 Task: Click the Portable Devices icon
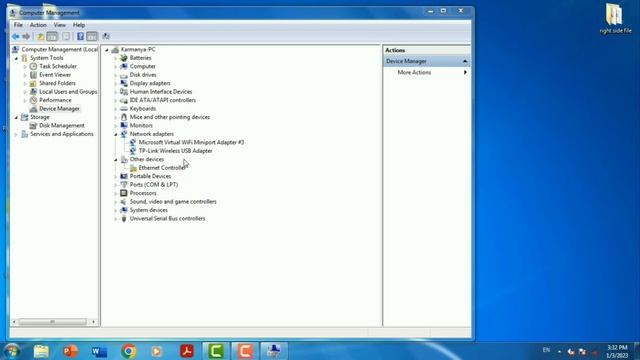pos(124,176)
